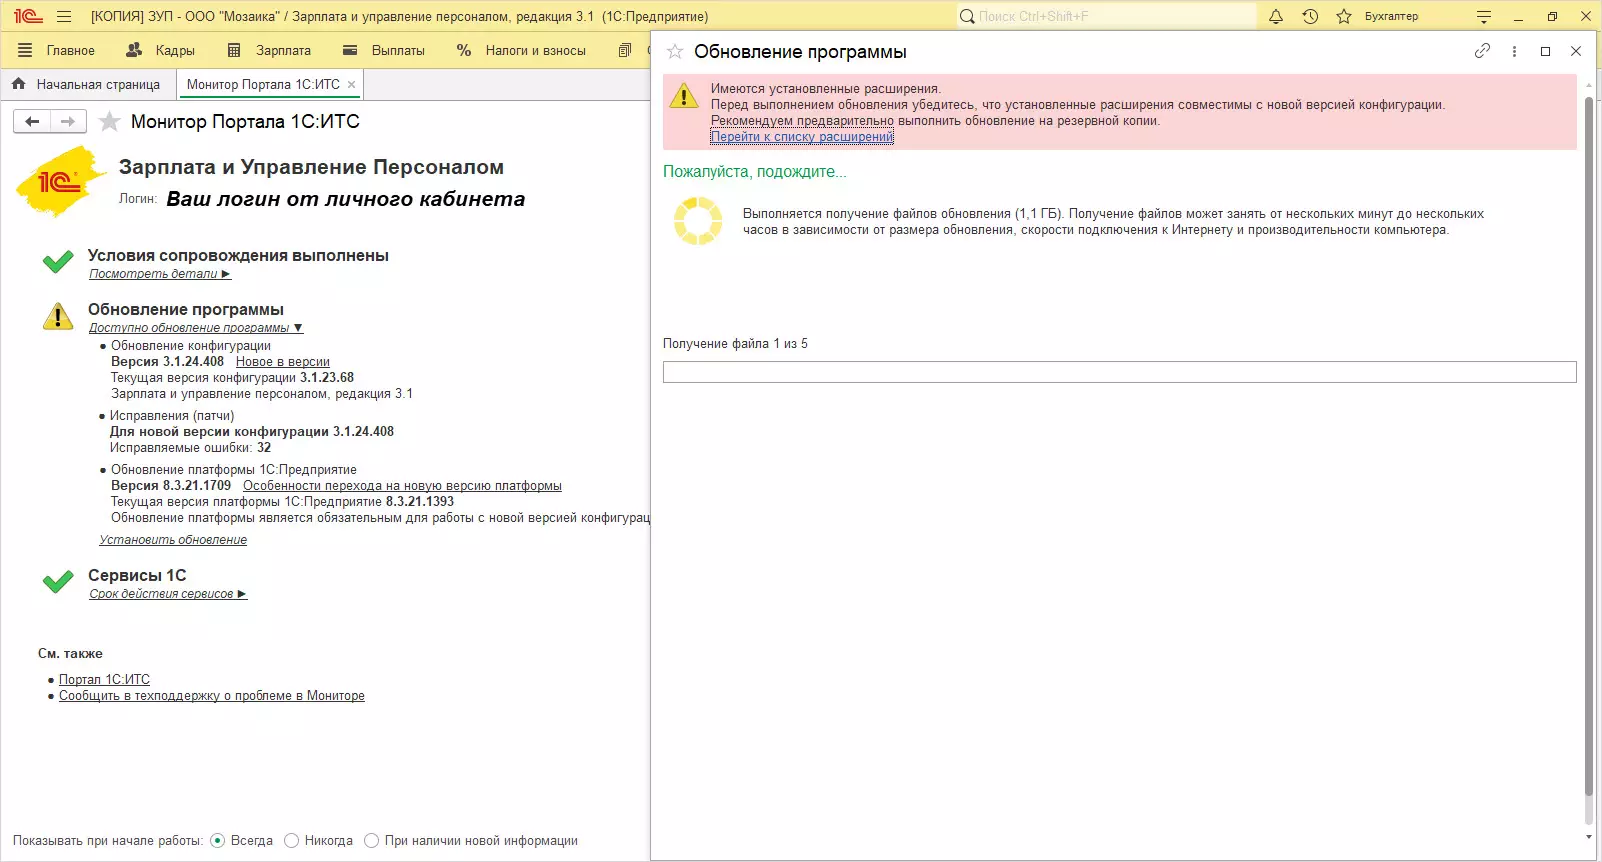Open the Главное section menu

click(71, 50)
